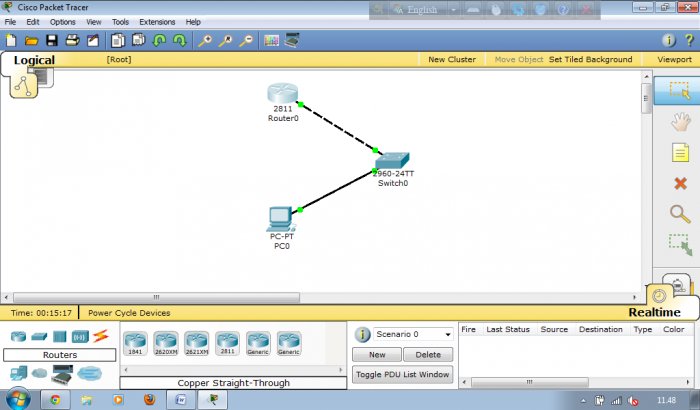Open network information via i icon

point(668,41)
